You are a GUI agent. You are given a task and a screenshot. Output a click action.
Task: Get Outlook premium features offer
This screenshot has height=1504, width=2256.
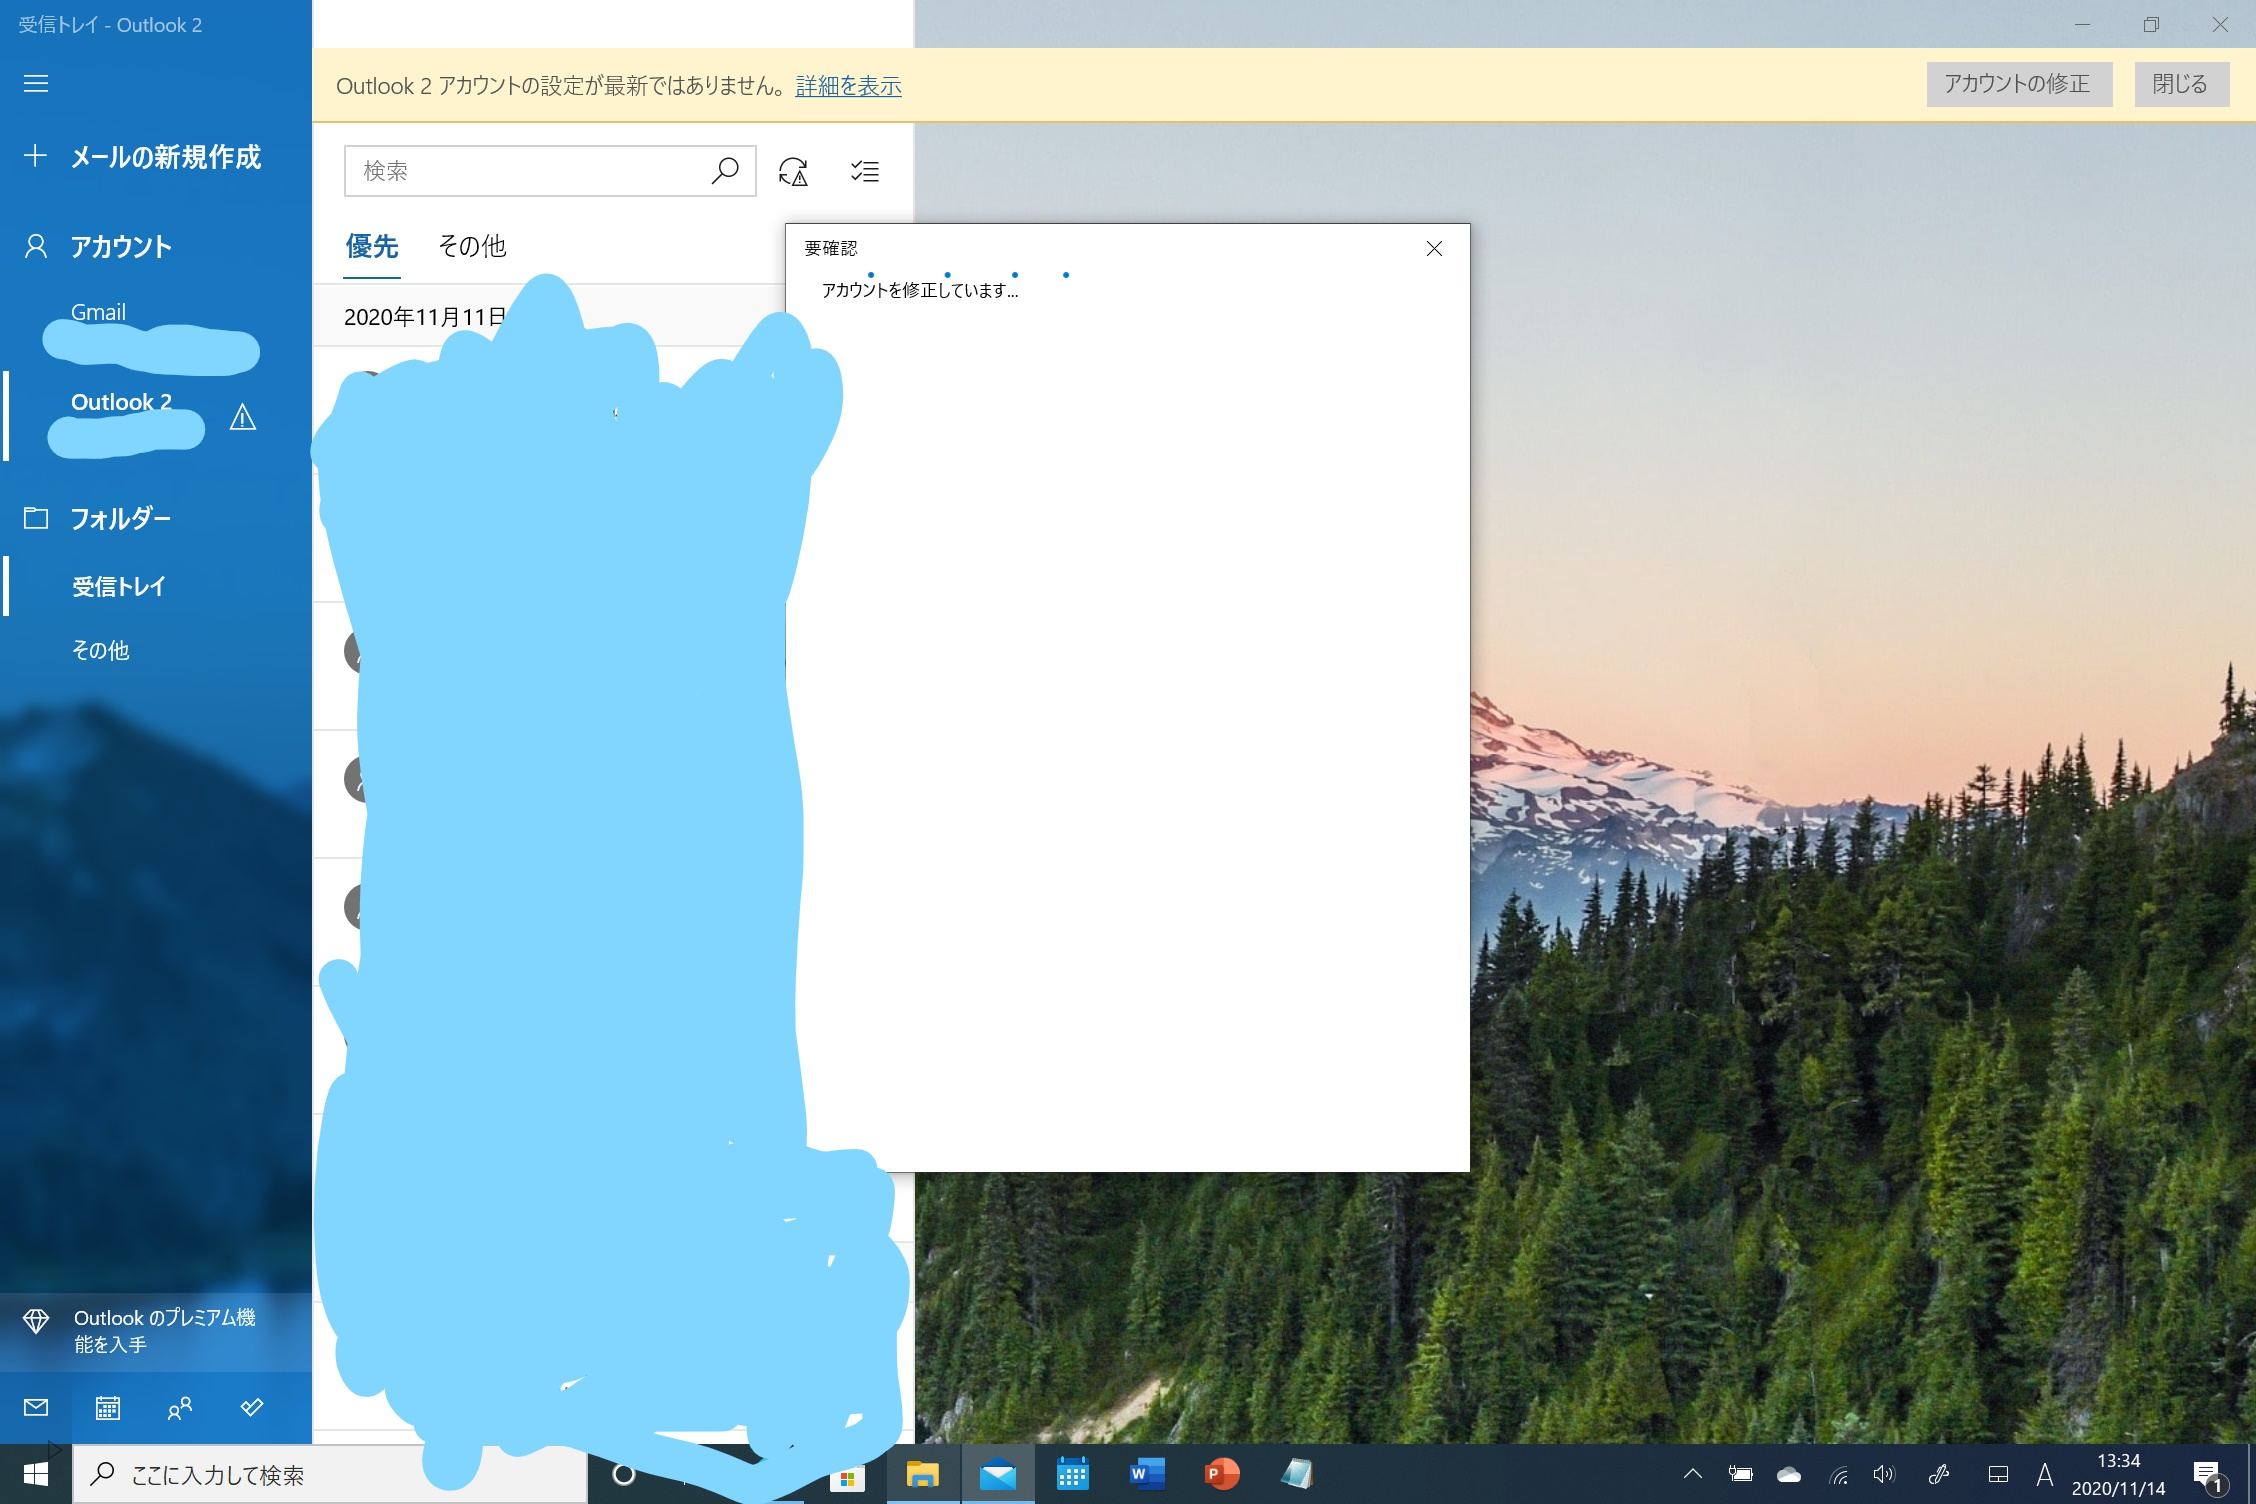point(156,1331)
